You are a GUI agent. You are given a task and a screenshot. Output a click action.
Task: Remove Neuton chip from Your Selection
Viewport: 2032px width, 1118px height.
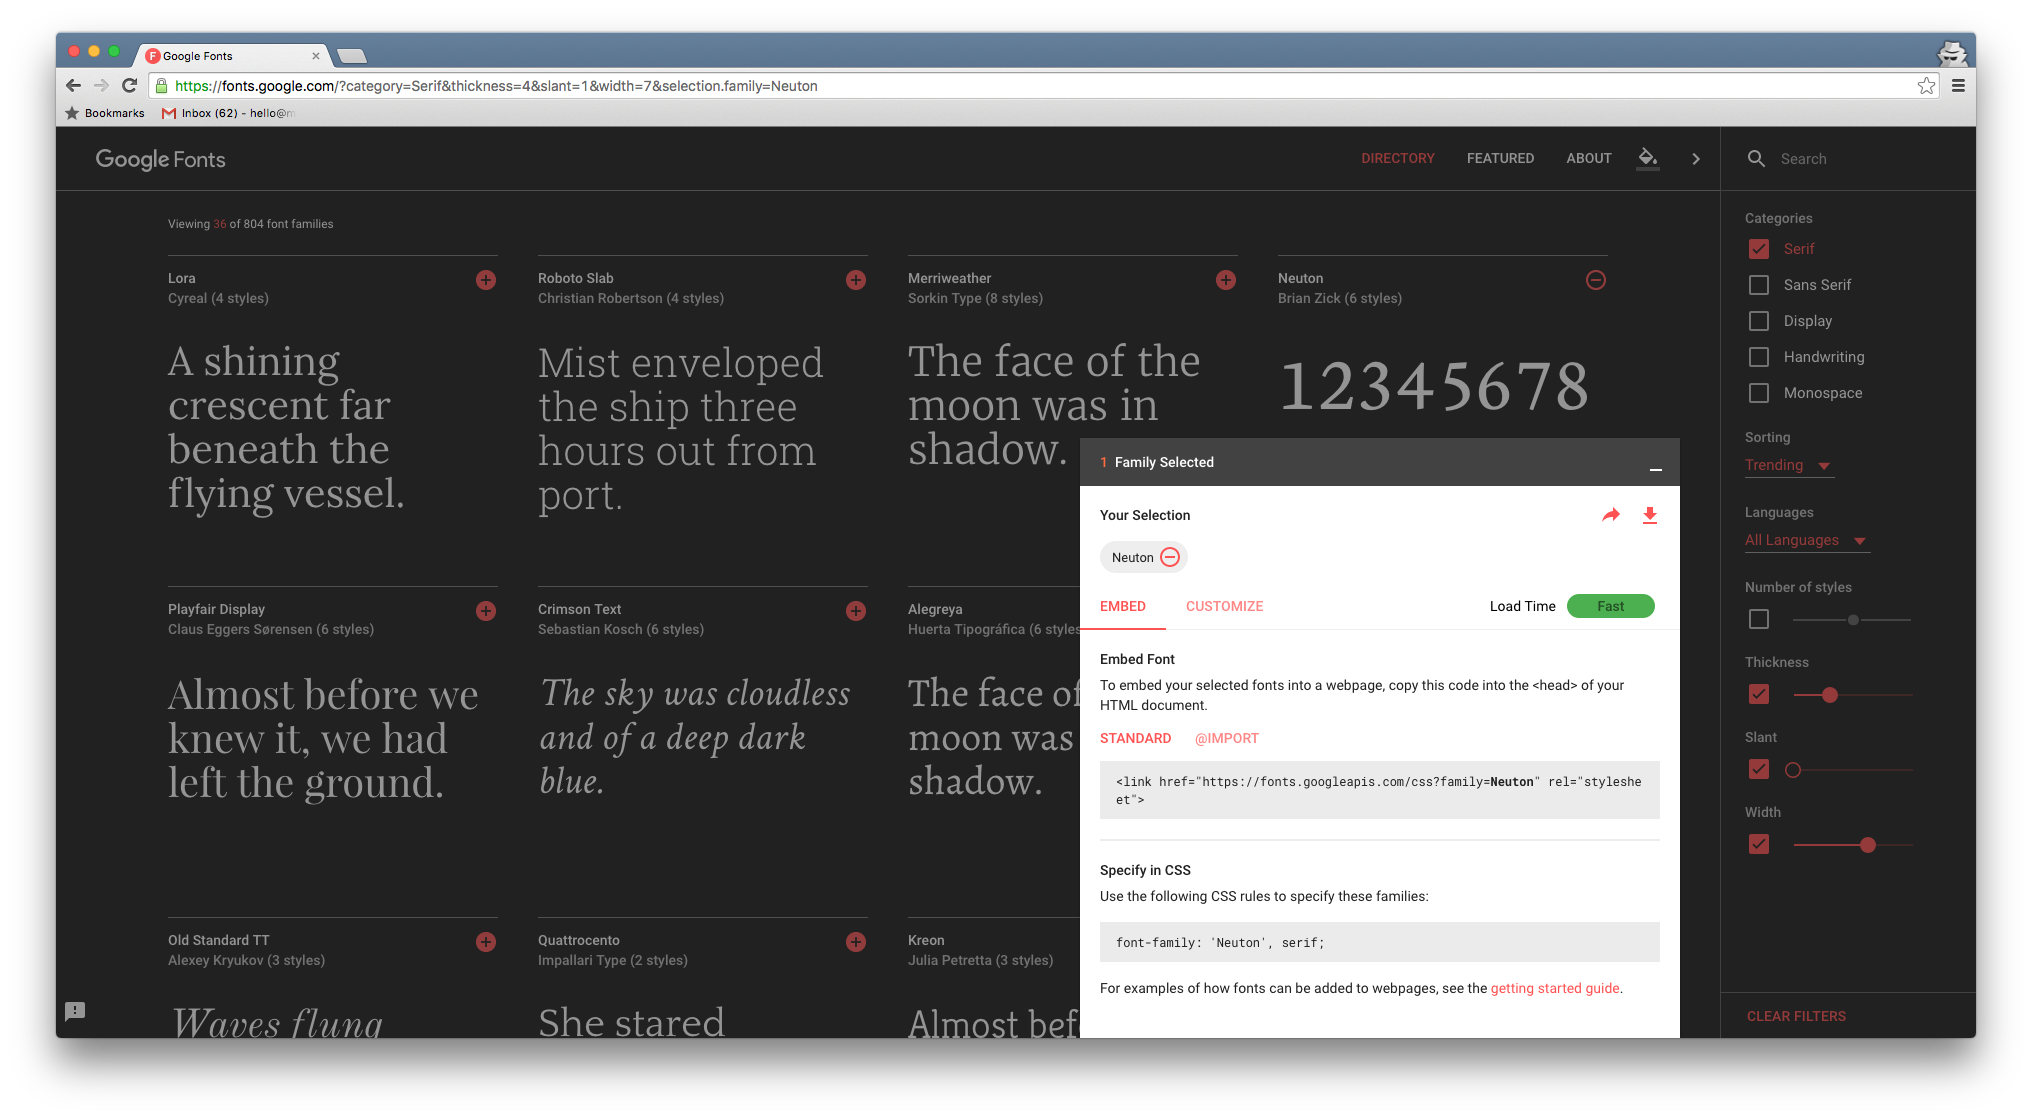click(x=1170, y=557)
